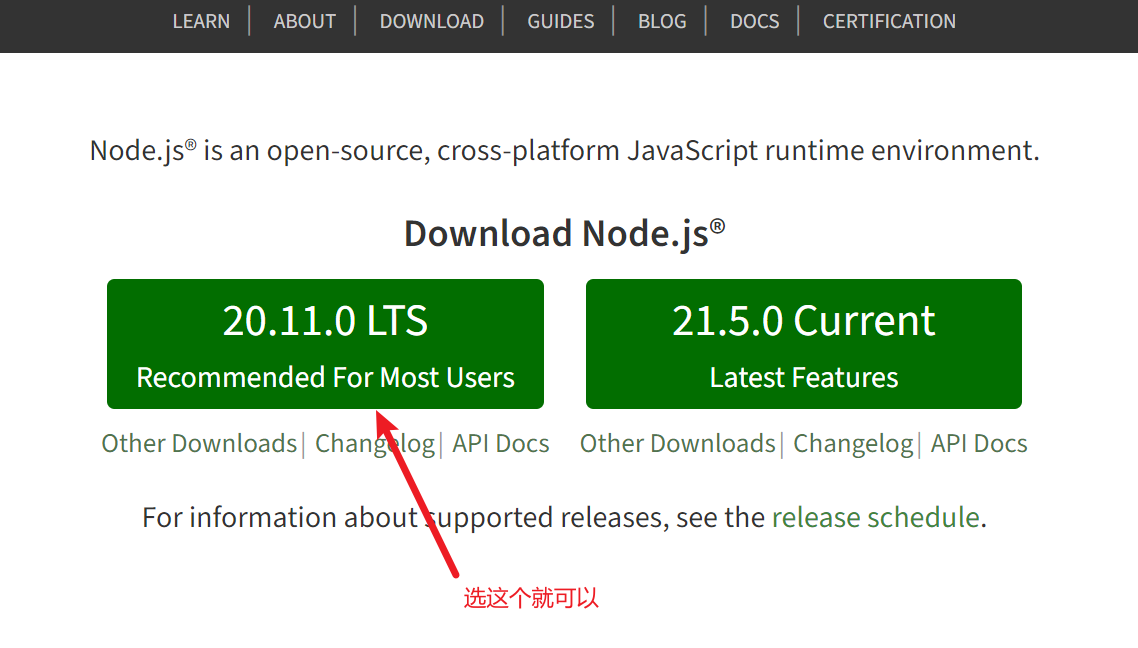Open the CERTIFICATION nav item
The height and width of the screenshot is (648, 1138).
click(x=889, y=21)
